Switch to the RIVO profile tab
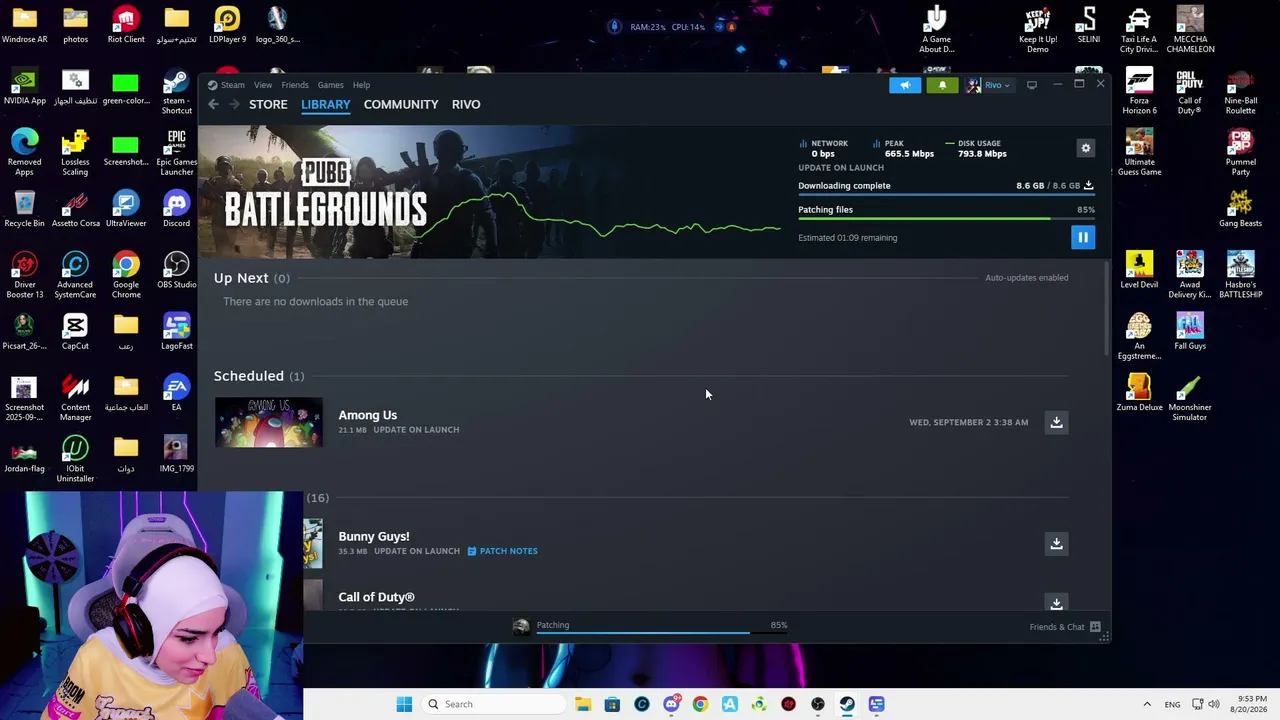The width and height of the screenshot is (1280, 720). coord(466,104)
